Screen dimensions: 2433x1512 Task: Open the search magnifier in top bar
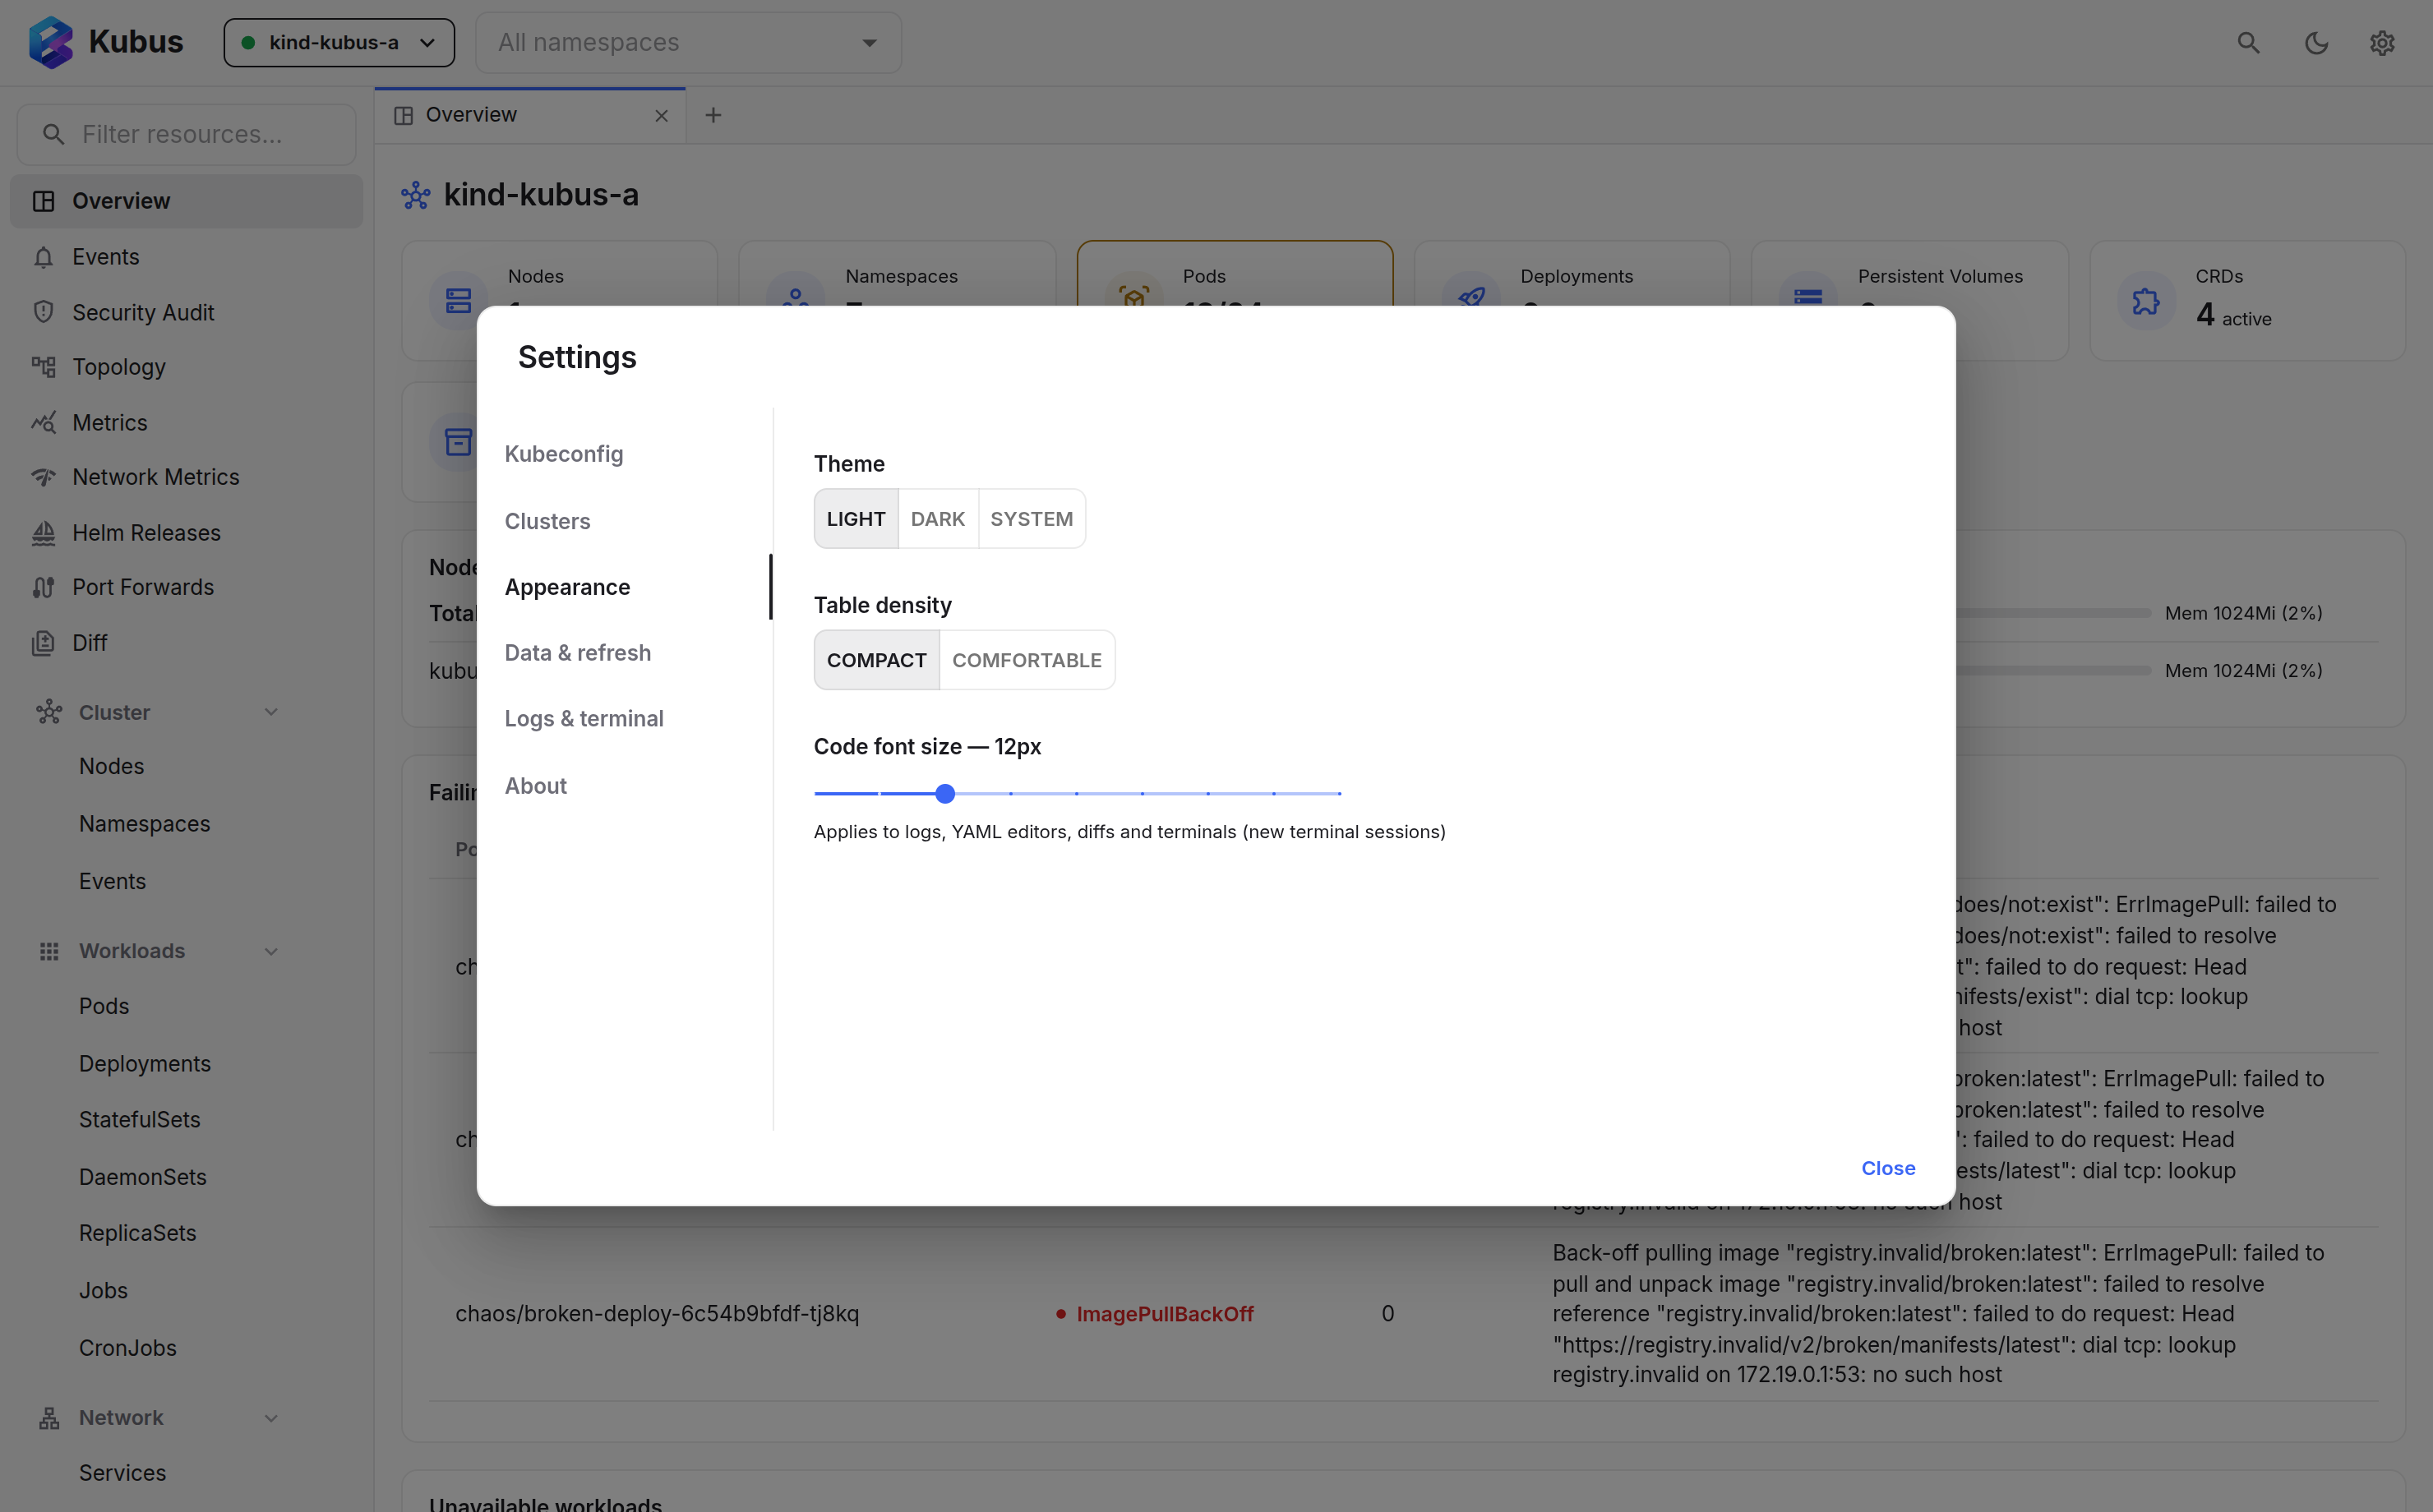2248,42
